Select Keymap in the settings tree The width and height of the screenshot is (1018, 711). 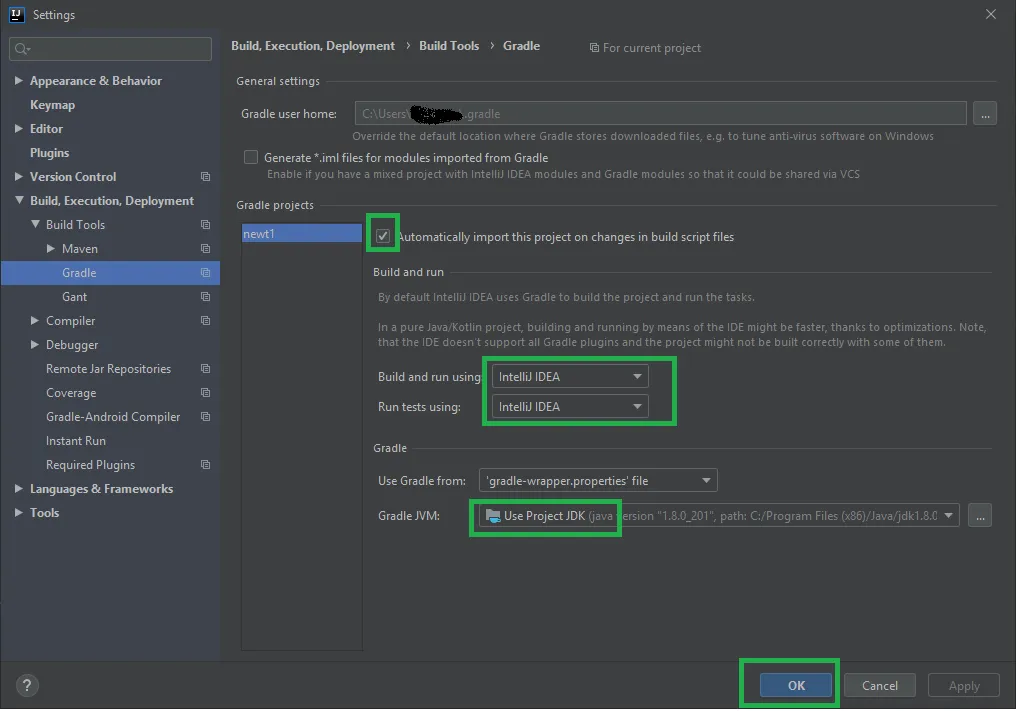point(52,105)
